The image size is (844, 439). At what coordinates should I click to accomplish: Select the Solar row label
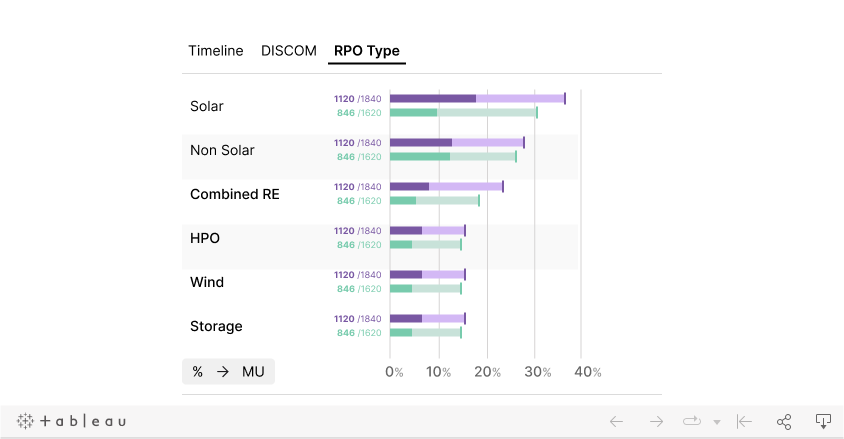pos(207,106)
